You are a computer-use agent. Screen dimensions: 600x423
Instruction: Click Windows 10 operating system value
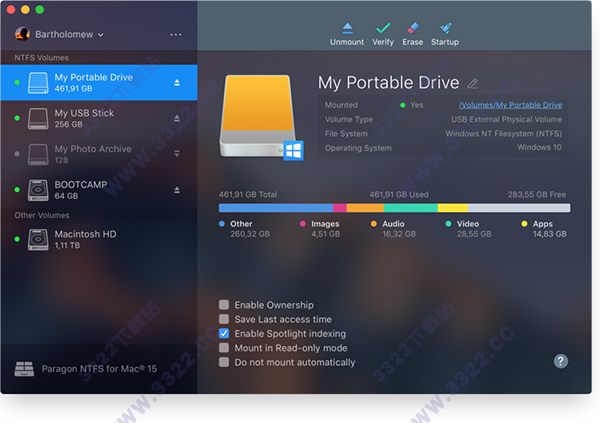coord(539,147)
